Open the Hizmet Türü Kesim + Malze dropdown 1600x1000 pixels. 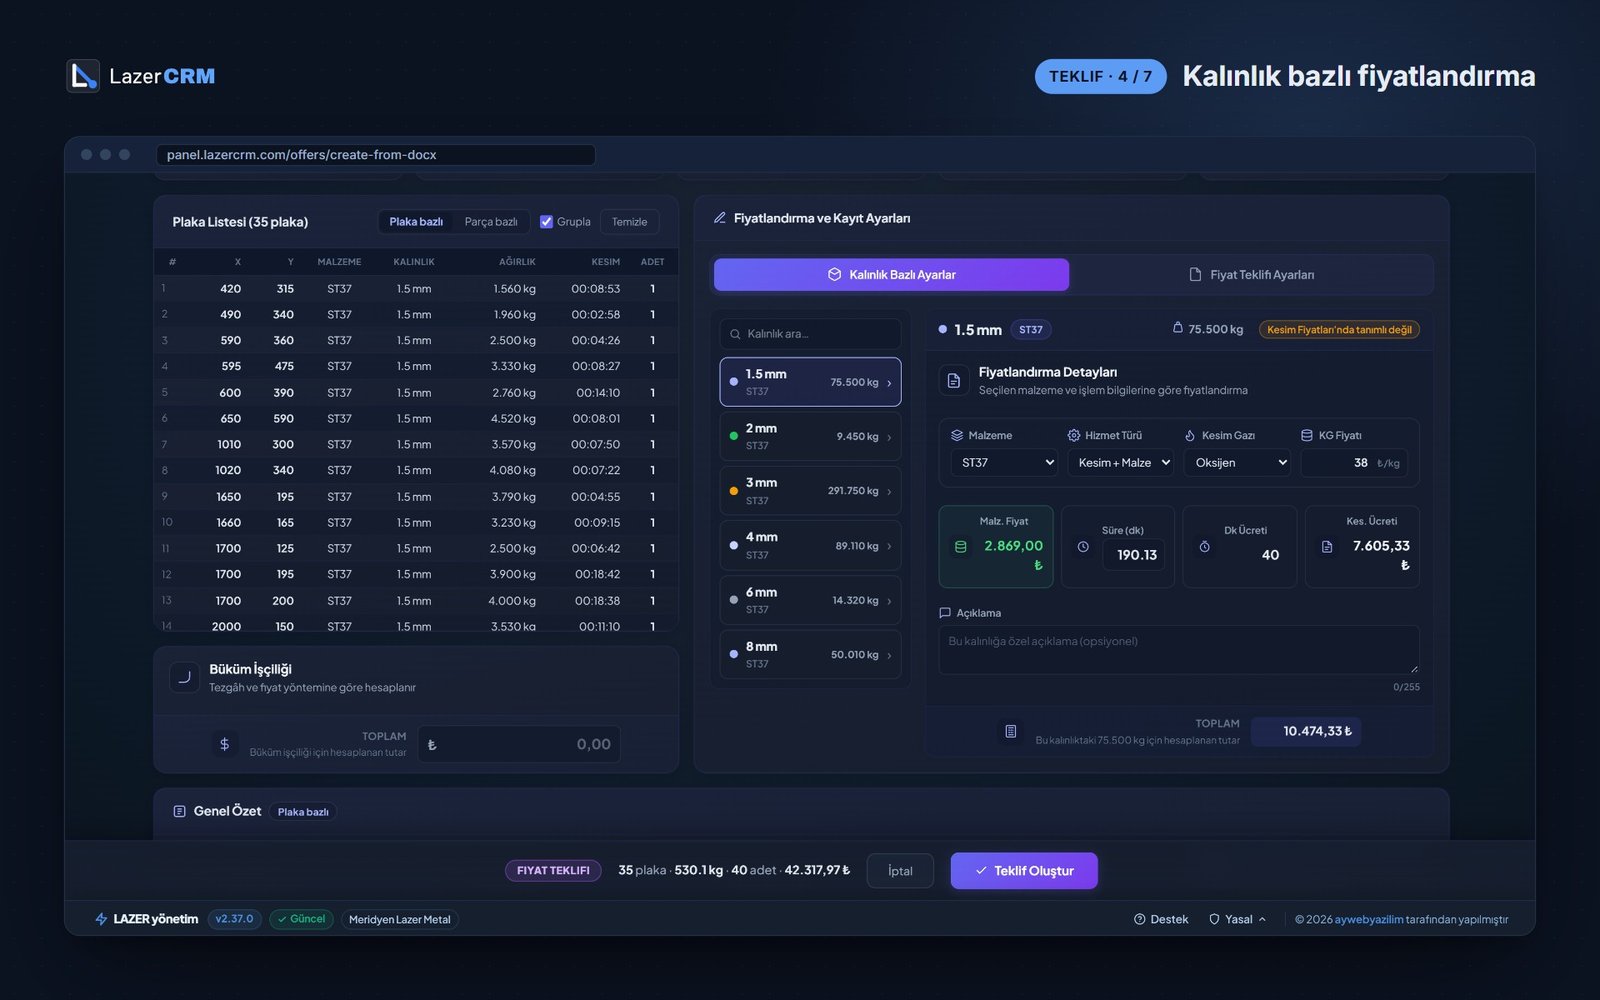(1121, 463)
